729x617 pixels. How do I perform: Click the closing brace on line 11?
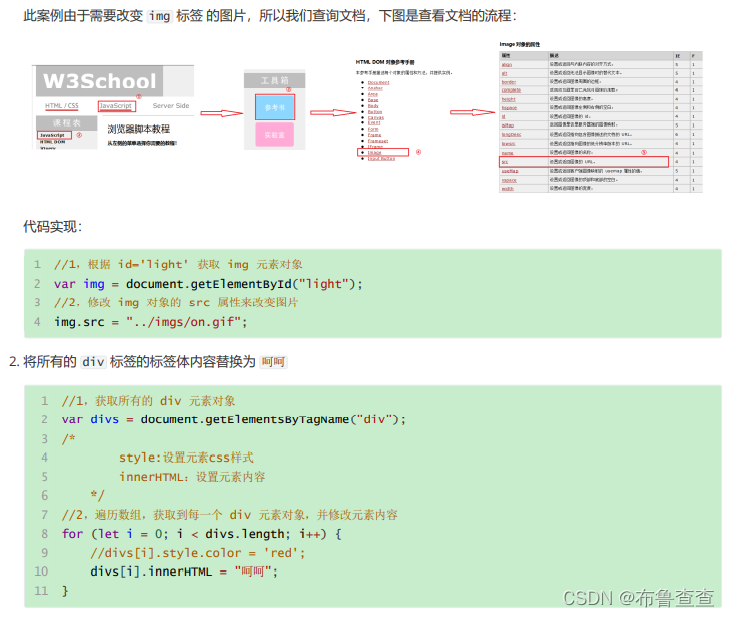pos(65,591)
